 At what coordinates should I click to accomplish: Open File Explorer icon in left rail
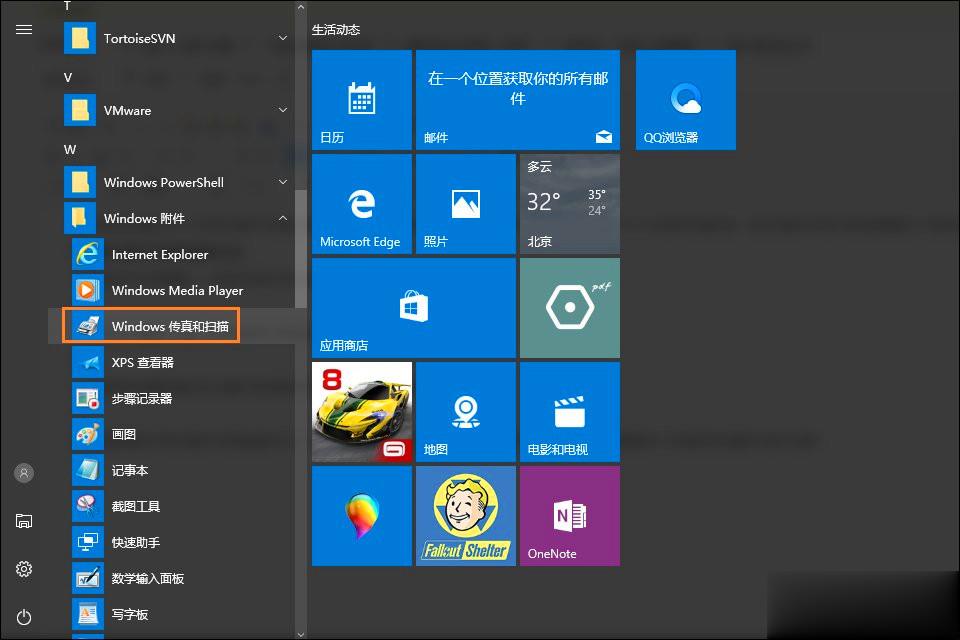point(24,521)
